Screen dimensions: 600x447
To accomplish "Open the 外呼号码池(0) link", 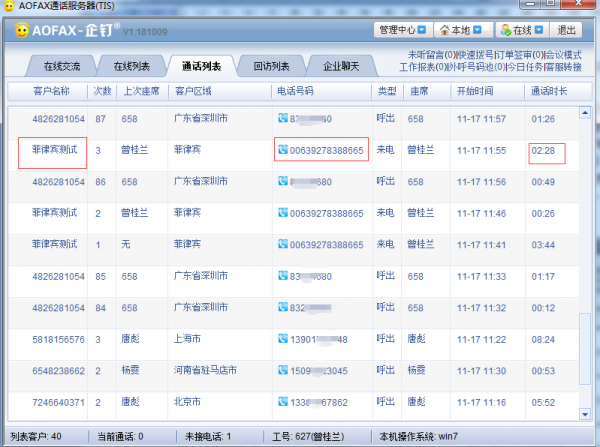I will (x=476, y=67).
